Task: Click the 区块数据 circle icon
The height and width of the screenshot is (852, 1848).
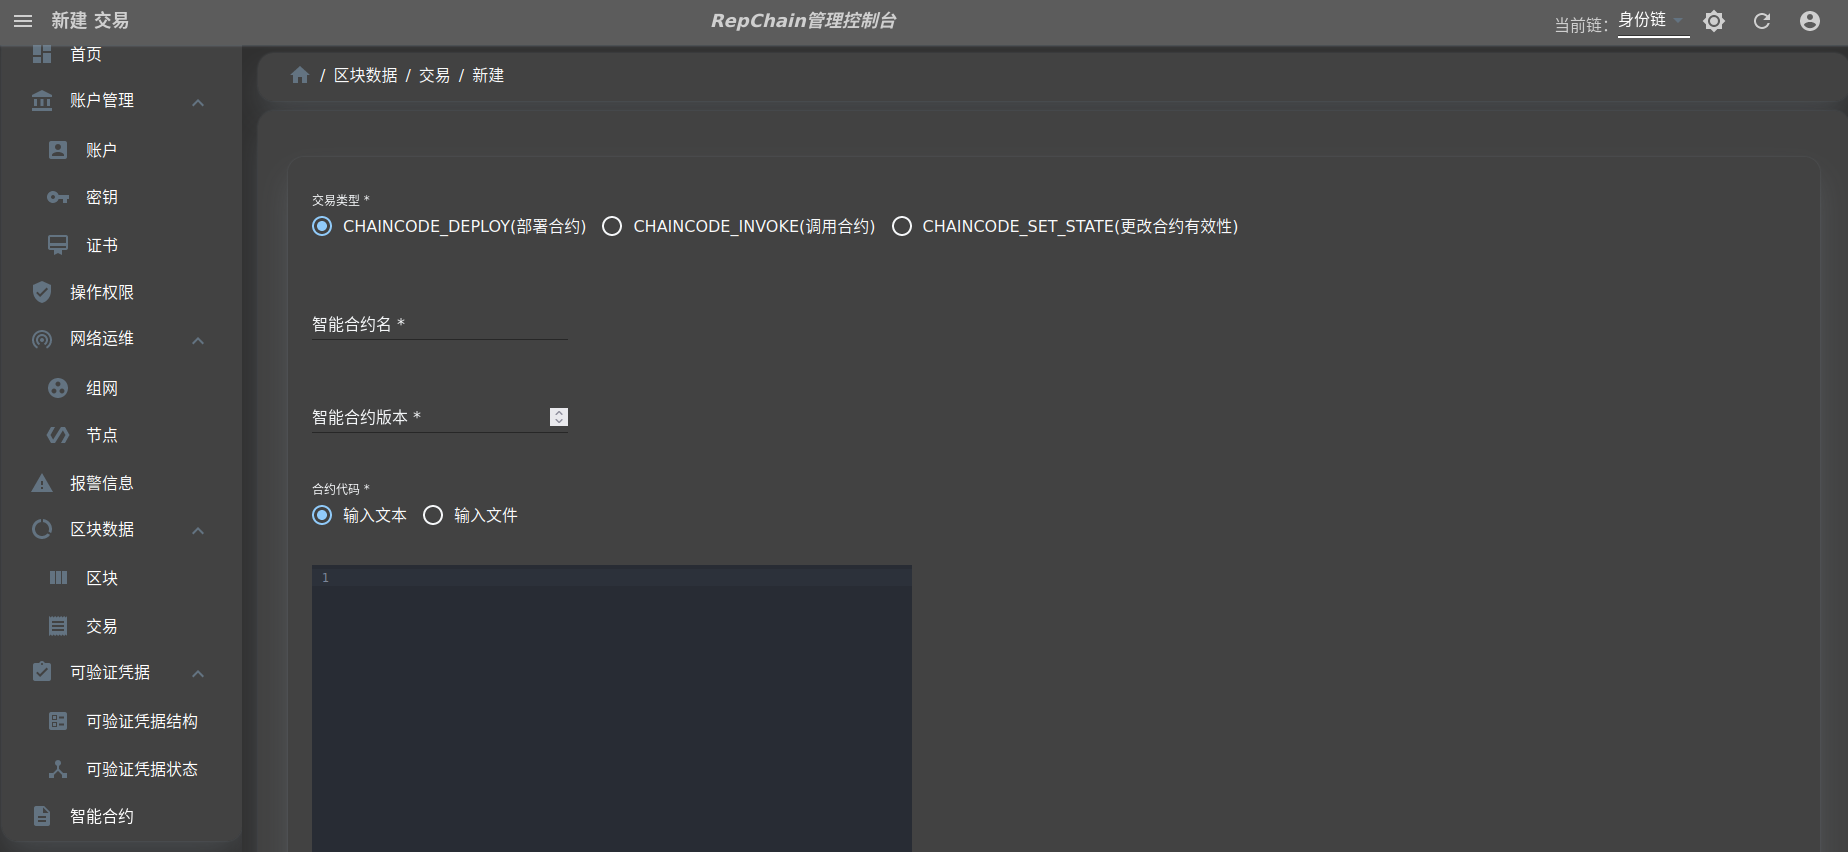Action: pos(42,529)
